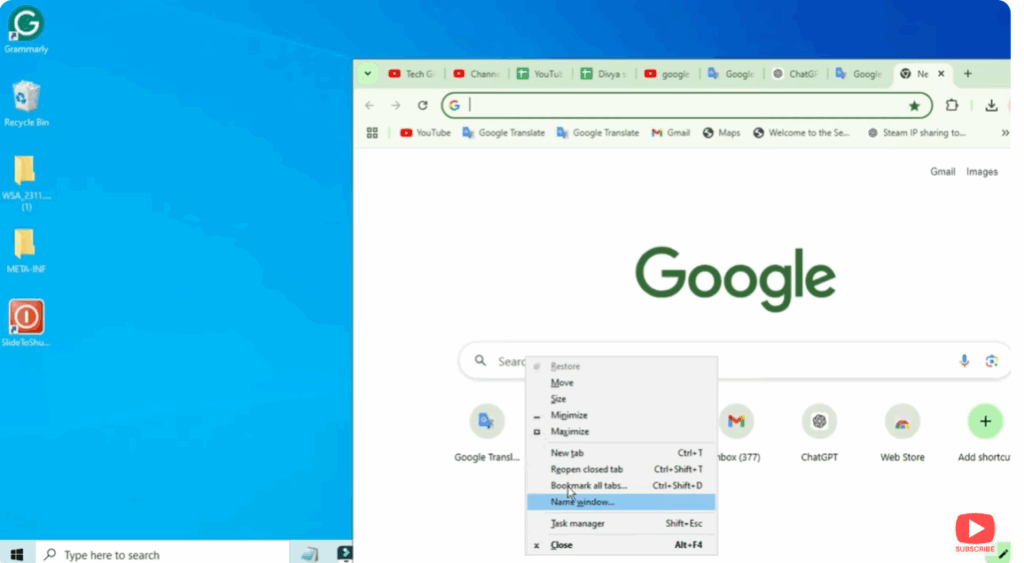Select the WSA_2311 folder on desktop
This screenshot has width=1024, height=563.
pyautogui.click(x=26, y=183)
